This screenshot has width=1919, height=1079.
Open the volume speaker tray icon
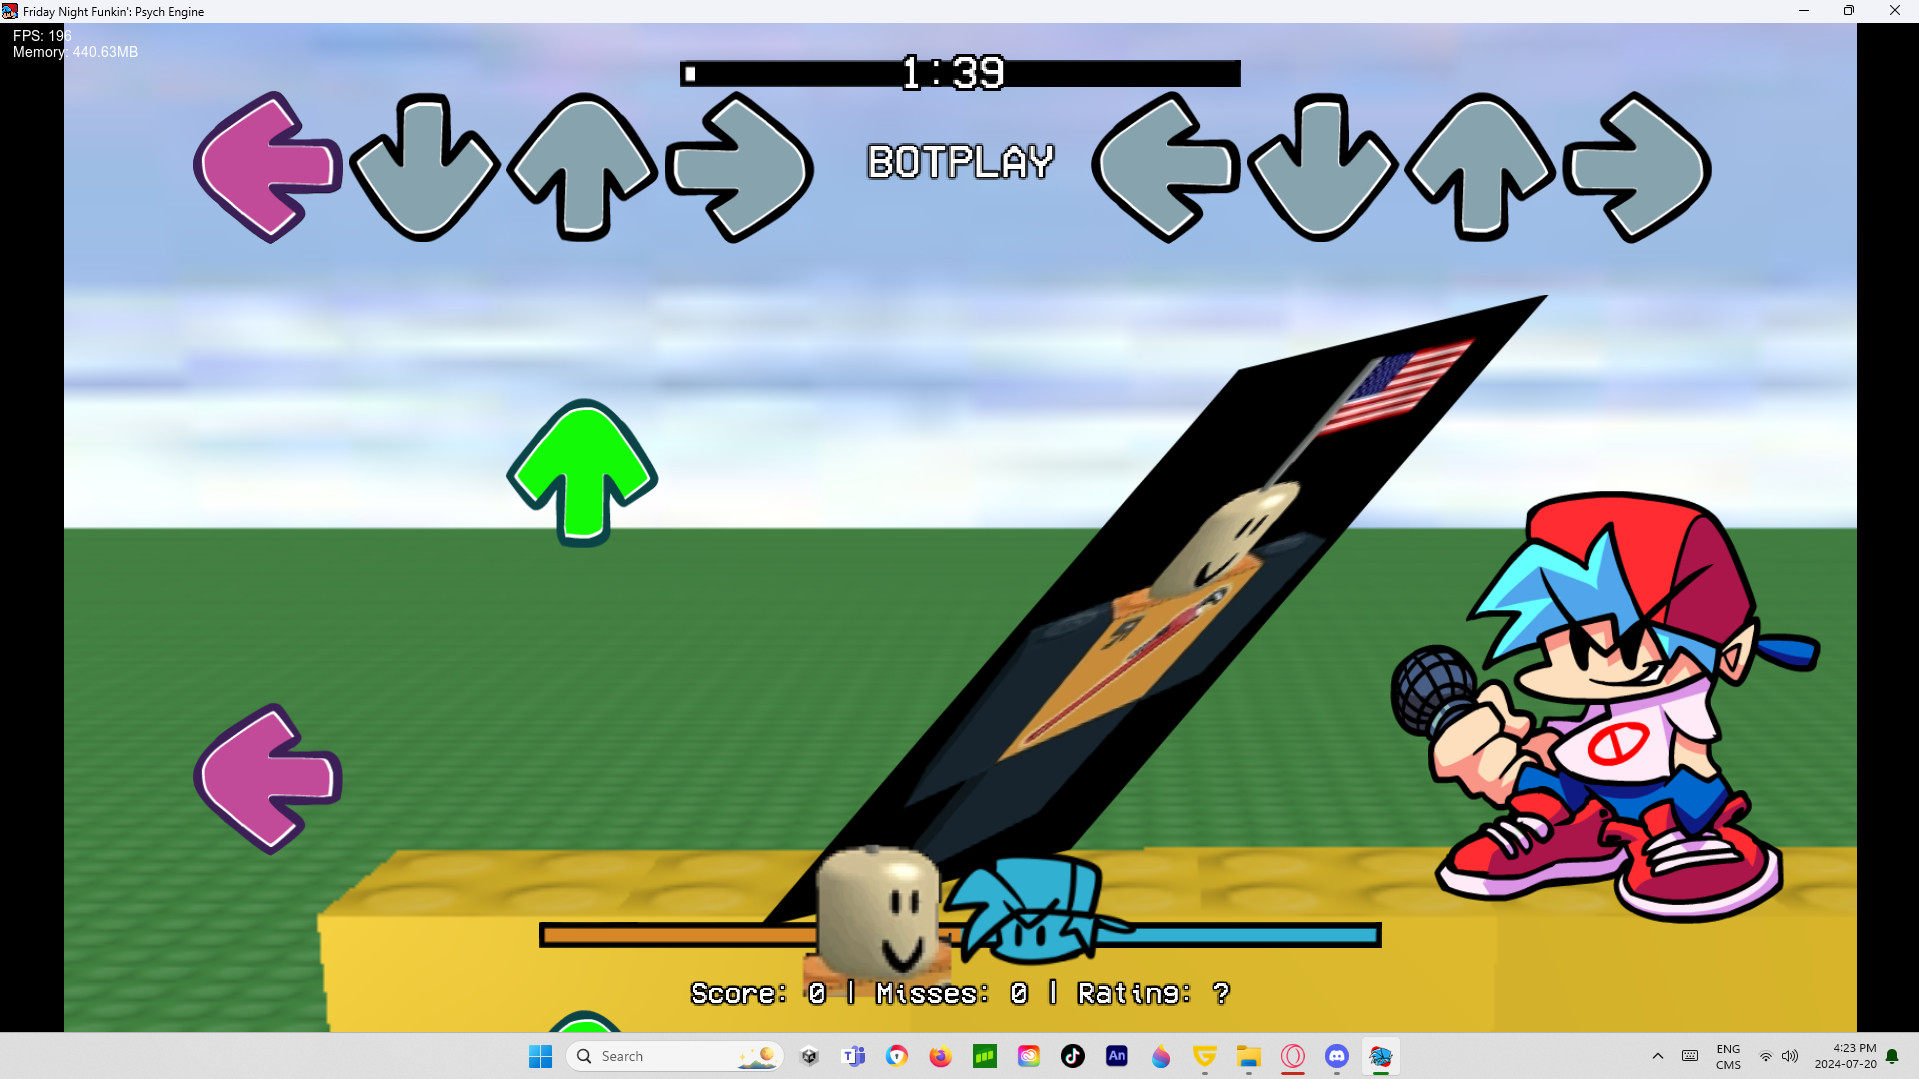coord(1790,1056)
